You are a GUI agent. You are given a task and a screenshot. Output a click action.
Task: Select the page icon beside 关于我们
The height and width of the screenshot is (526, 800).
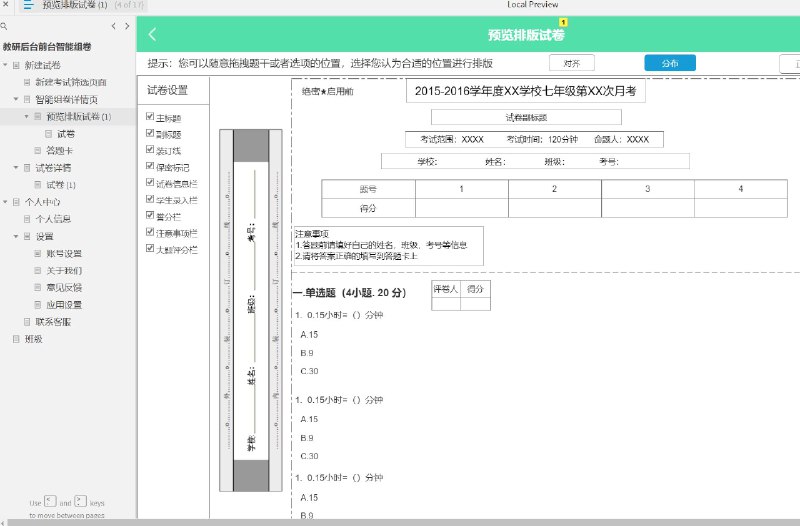coord(38,270)
